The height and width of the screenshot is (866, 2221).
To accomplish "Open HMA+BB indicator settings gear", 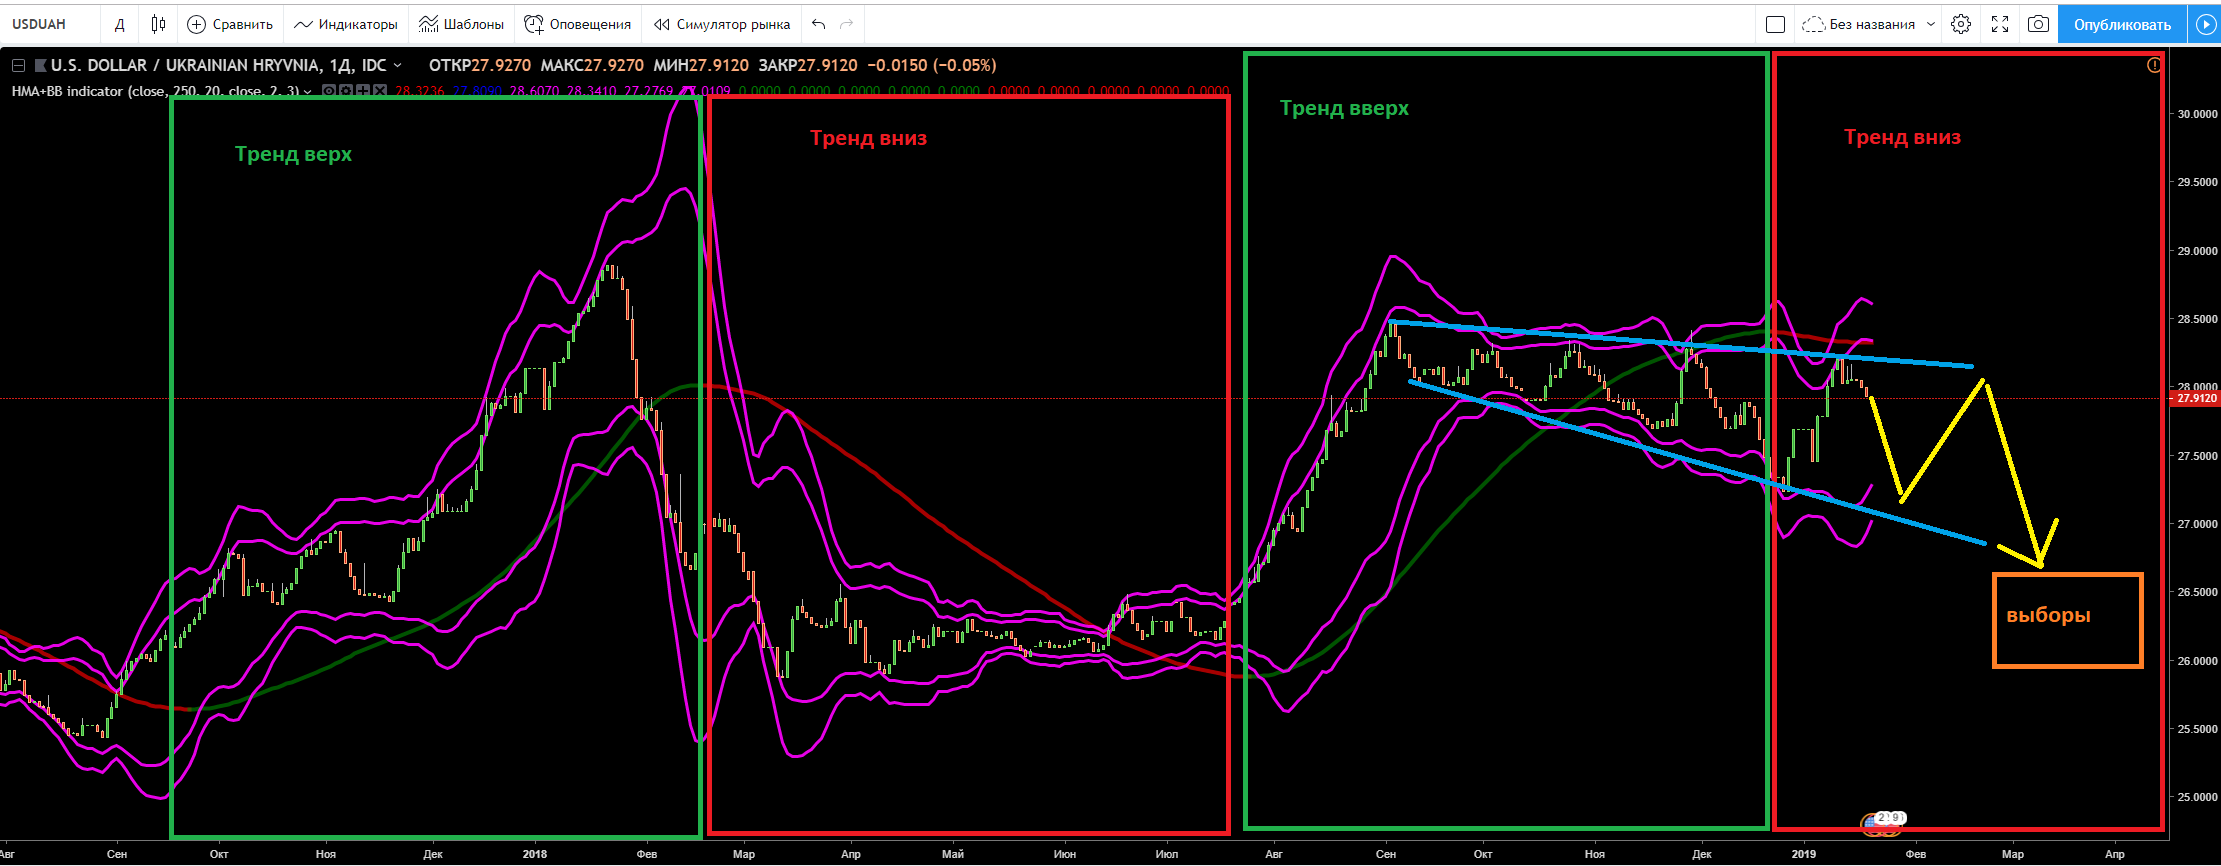I will pos(346,91).
